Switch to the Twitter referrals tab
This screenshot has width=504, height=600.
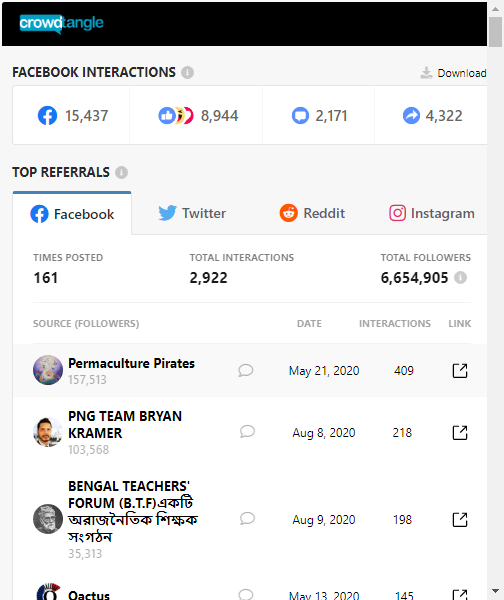pyautogui.click(x=192, y=213)
